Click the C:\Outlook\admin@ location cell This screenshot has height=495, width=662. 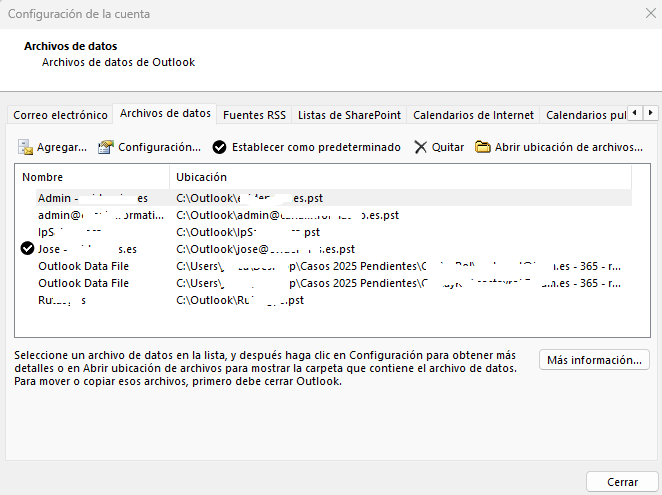[x=288, y=215]
